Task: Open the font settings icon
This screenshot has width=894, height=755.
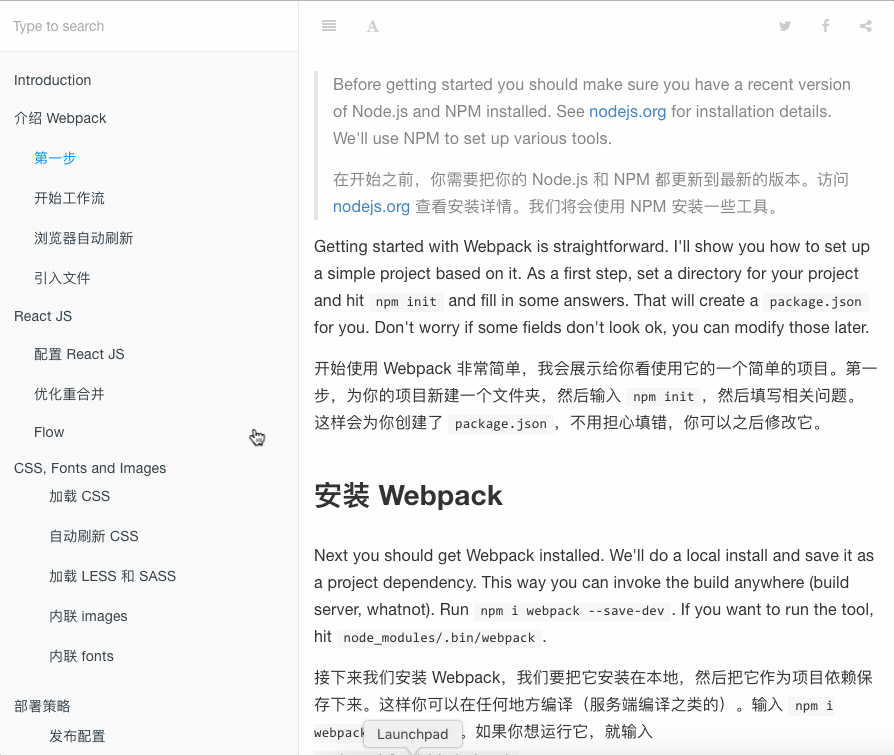Action: [372, 26]
